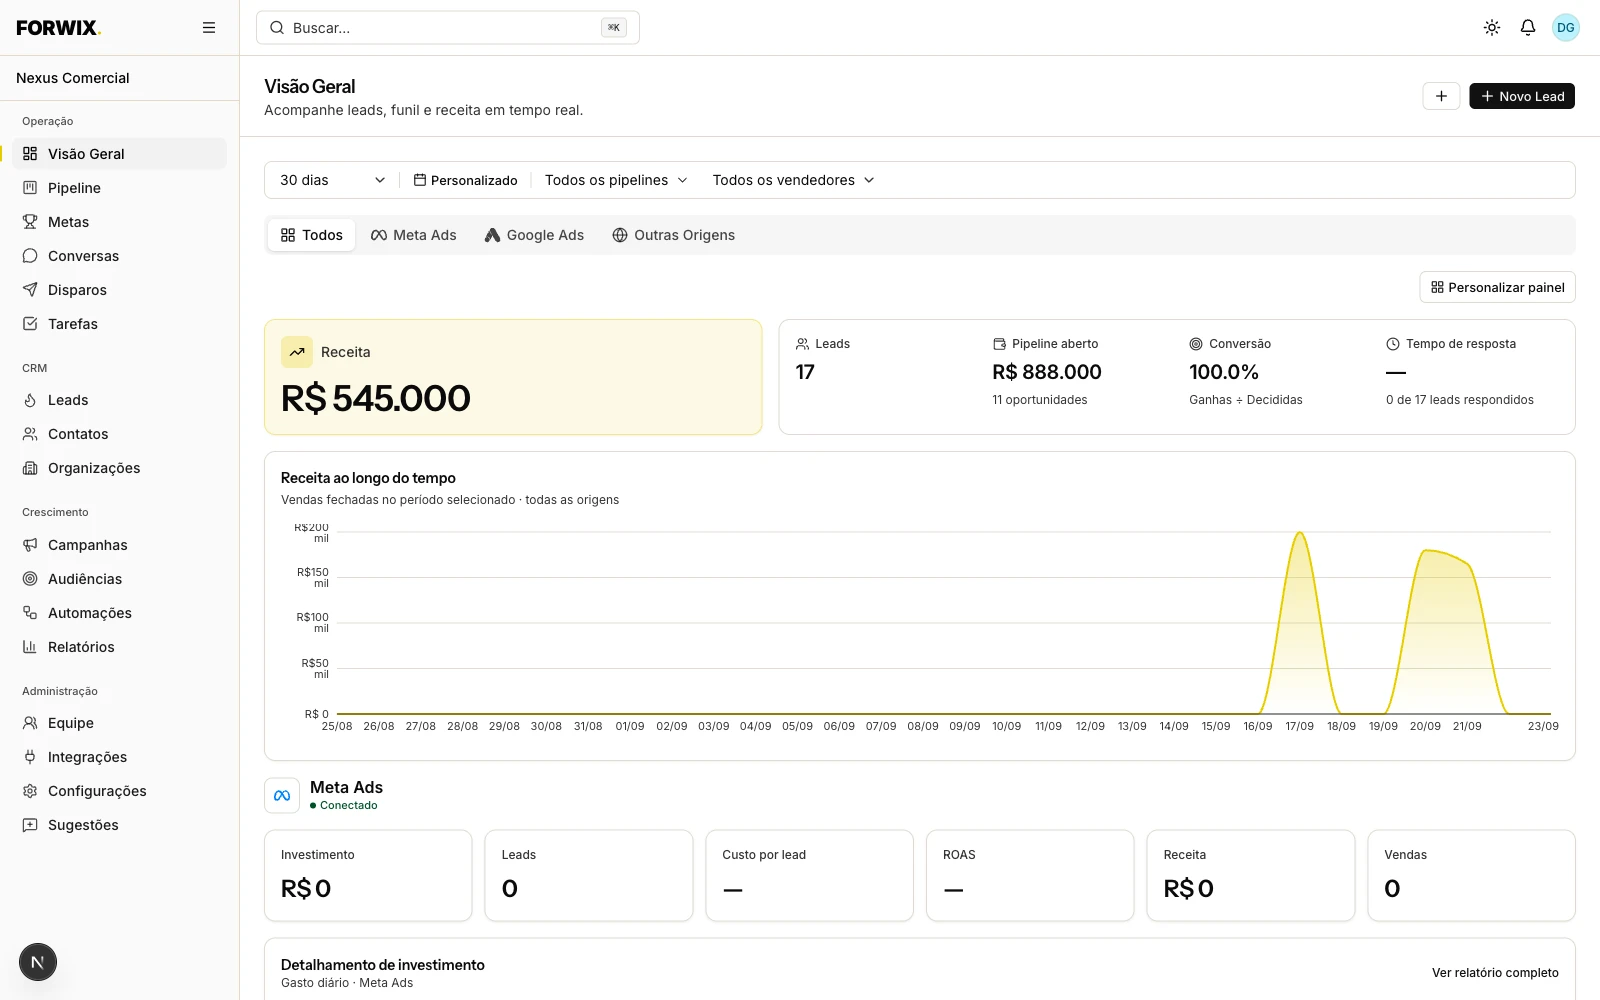The image size is (1600, 1000).
Task: Open notifications bell icon
Action: (1528, 28)
